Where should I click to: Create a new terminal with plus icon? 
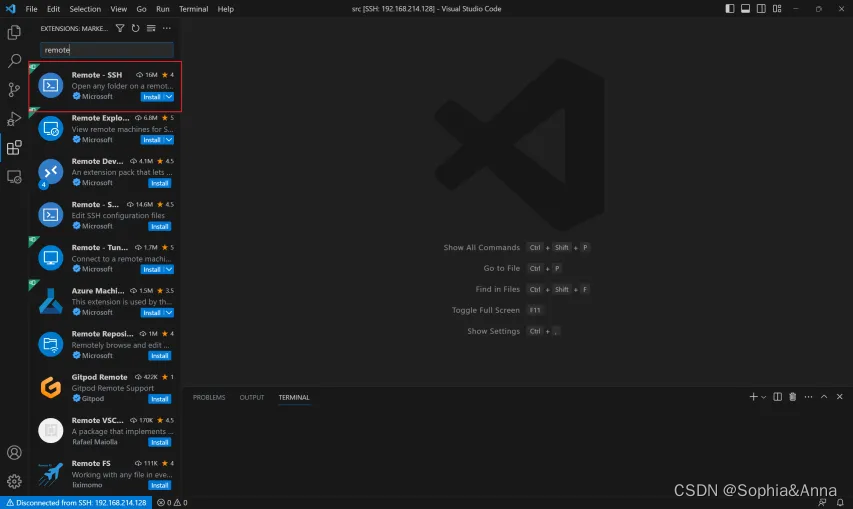click(753, 397)
